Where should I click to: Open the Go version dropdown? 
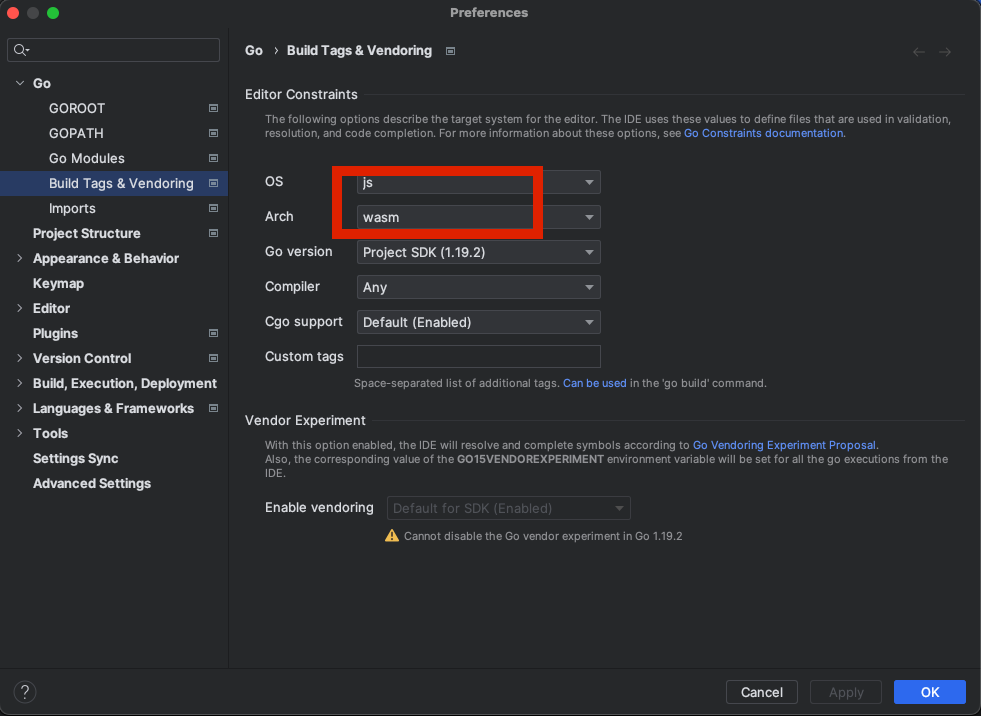point(478,252)
